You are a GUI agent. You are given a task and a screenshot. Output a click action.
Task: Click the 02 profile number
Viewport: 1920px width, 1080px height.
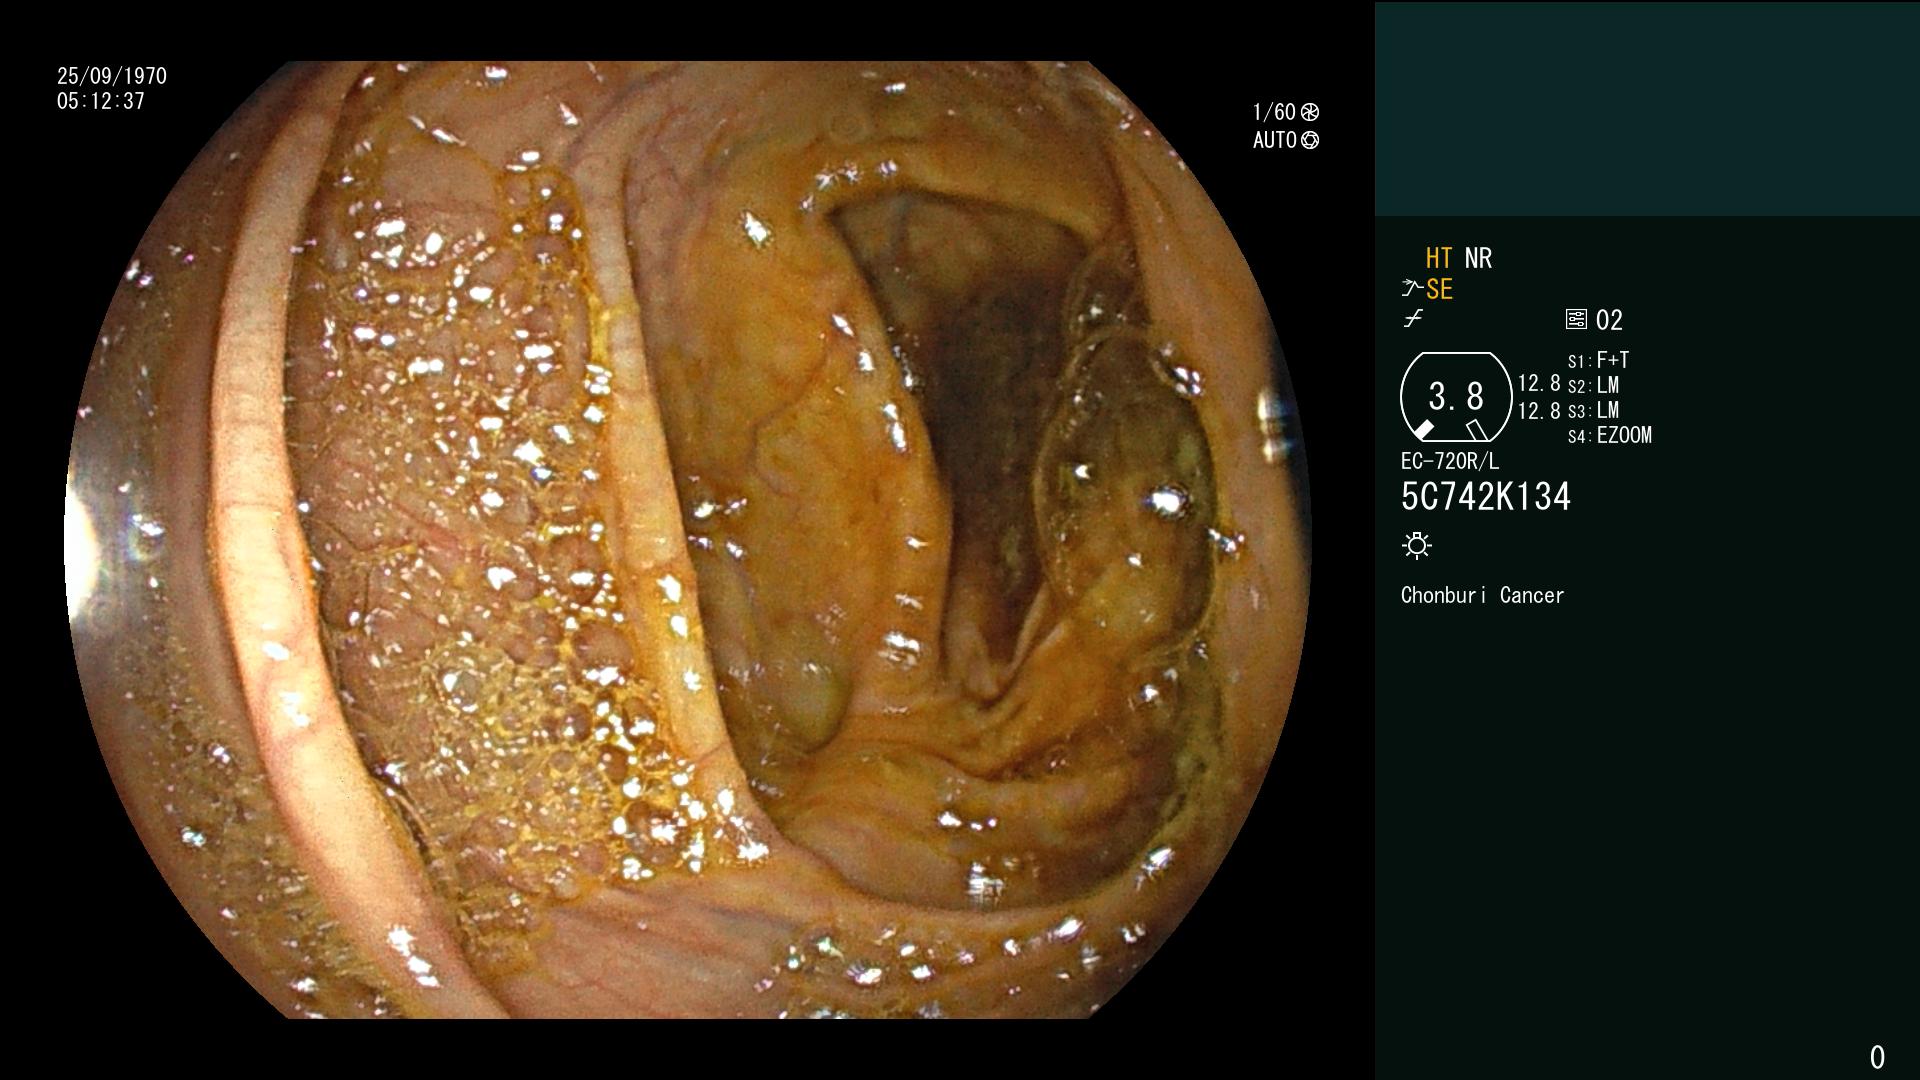[x=1609, y=320]
